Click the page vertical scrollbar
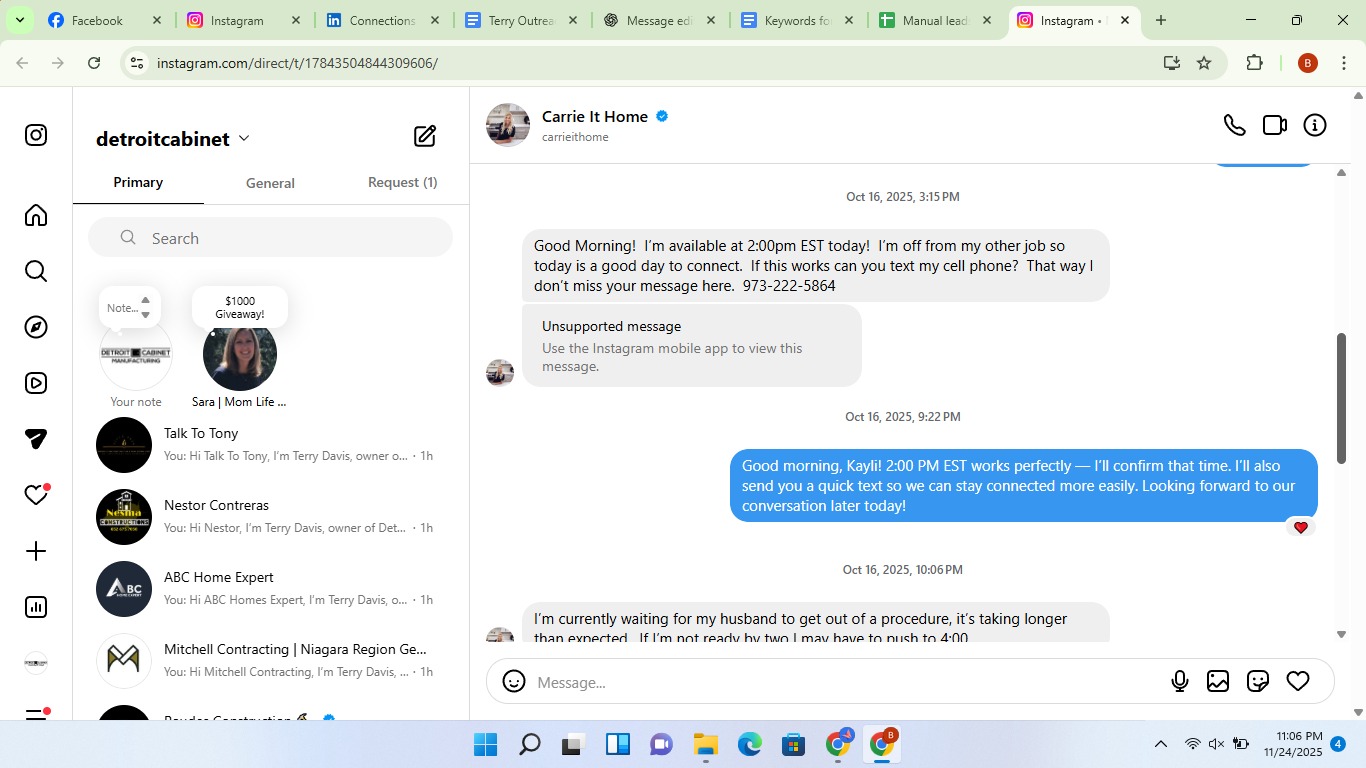 1358,403
